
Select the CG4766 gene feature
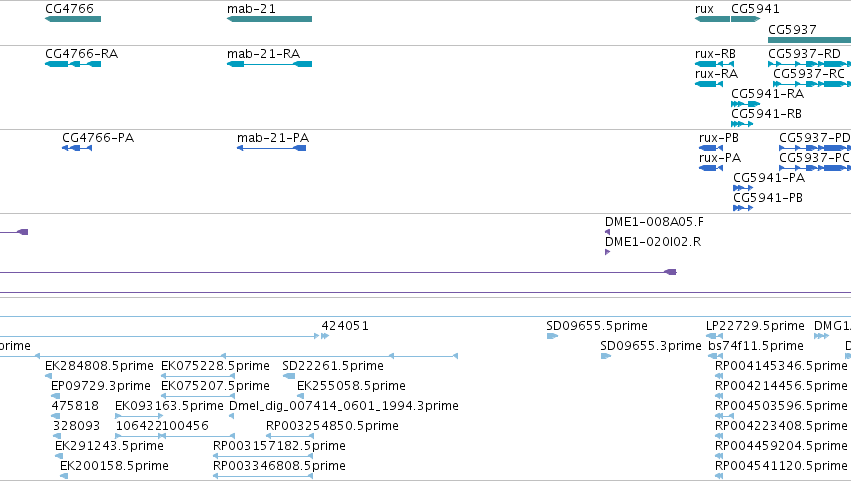point(73,19)
